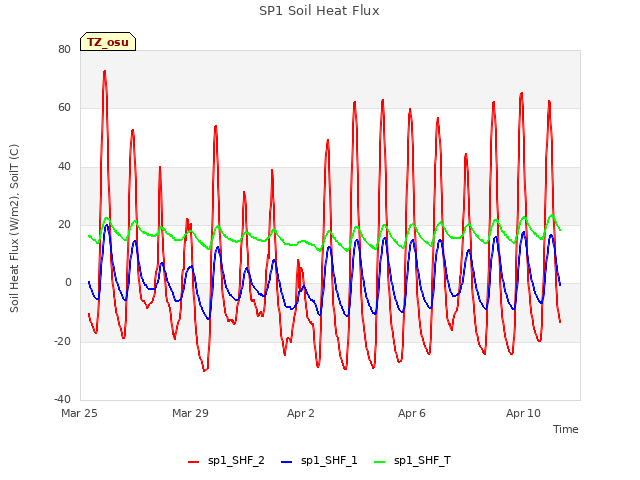The width and height of the screenshot is (640, 480).
Task: Click the highest red peak near Mar 25
Action: pyautogui.click(x=104, y=72)
